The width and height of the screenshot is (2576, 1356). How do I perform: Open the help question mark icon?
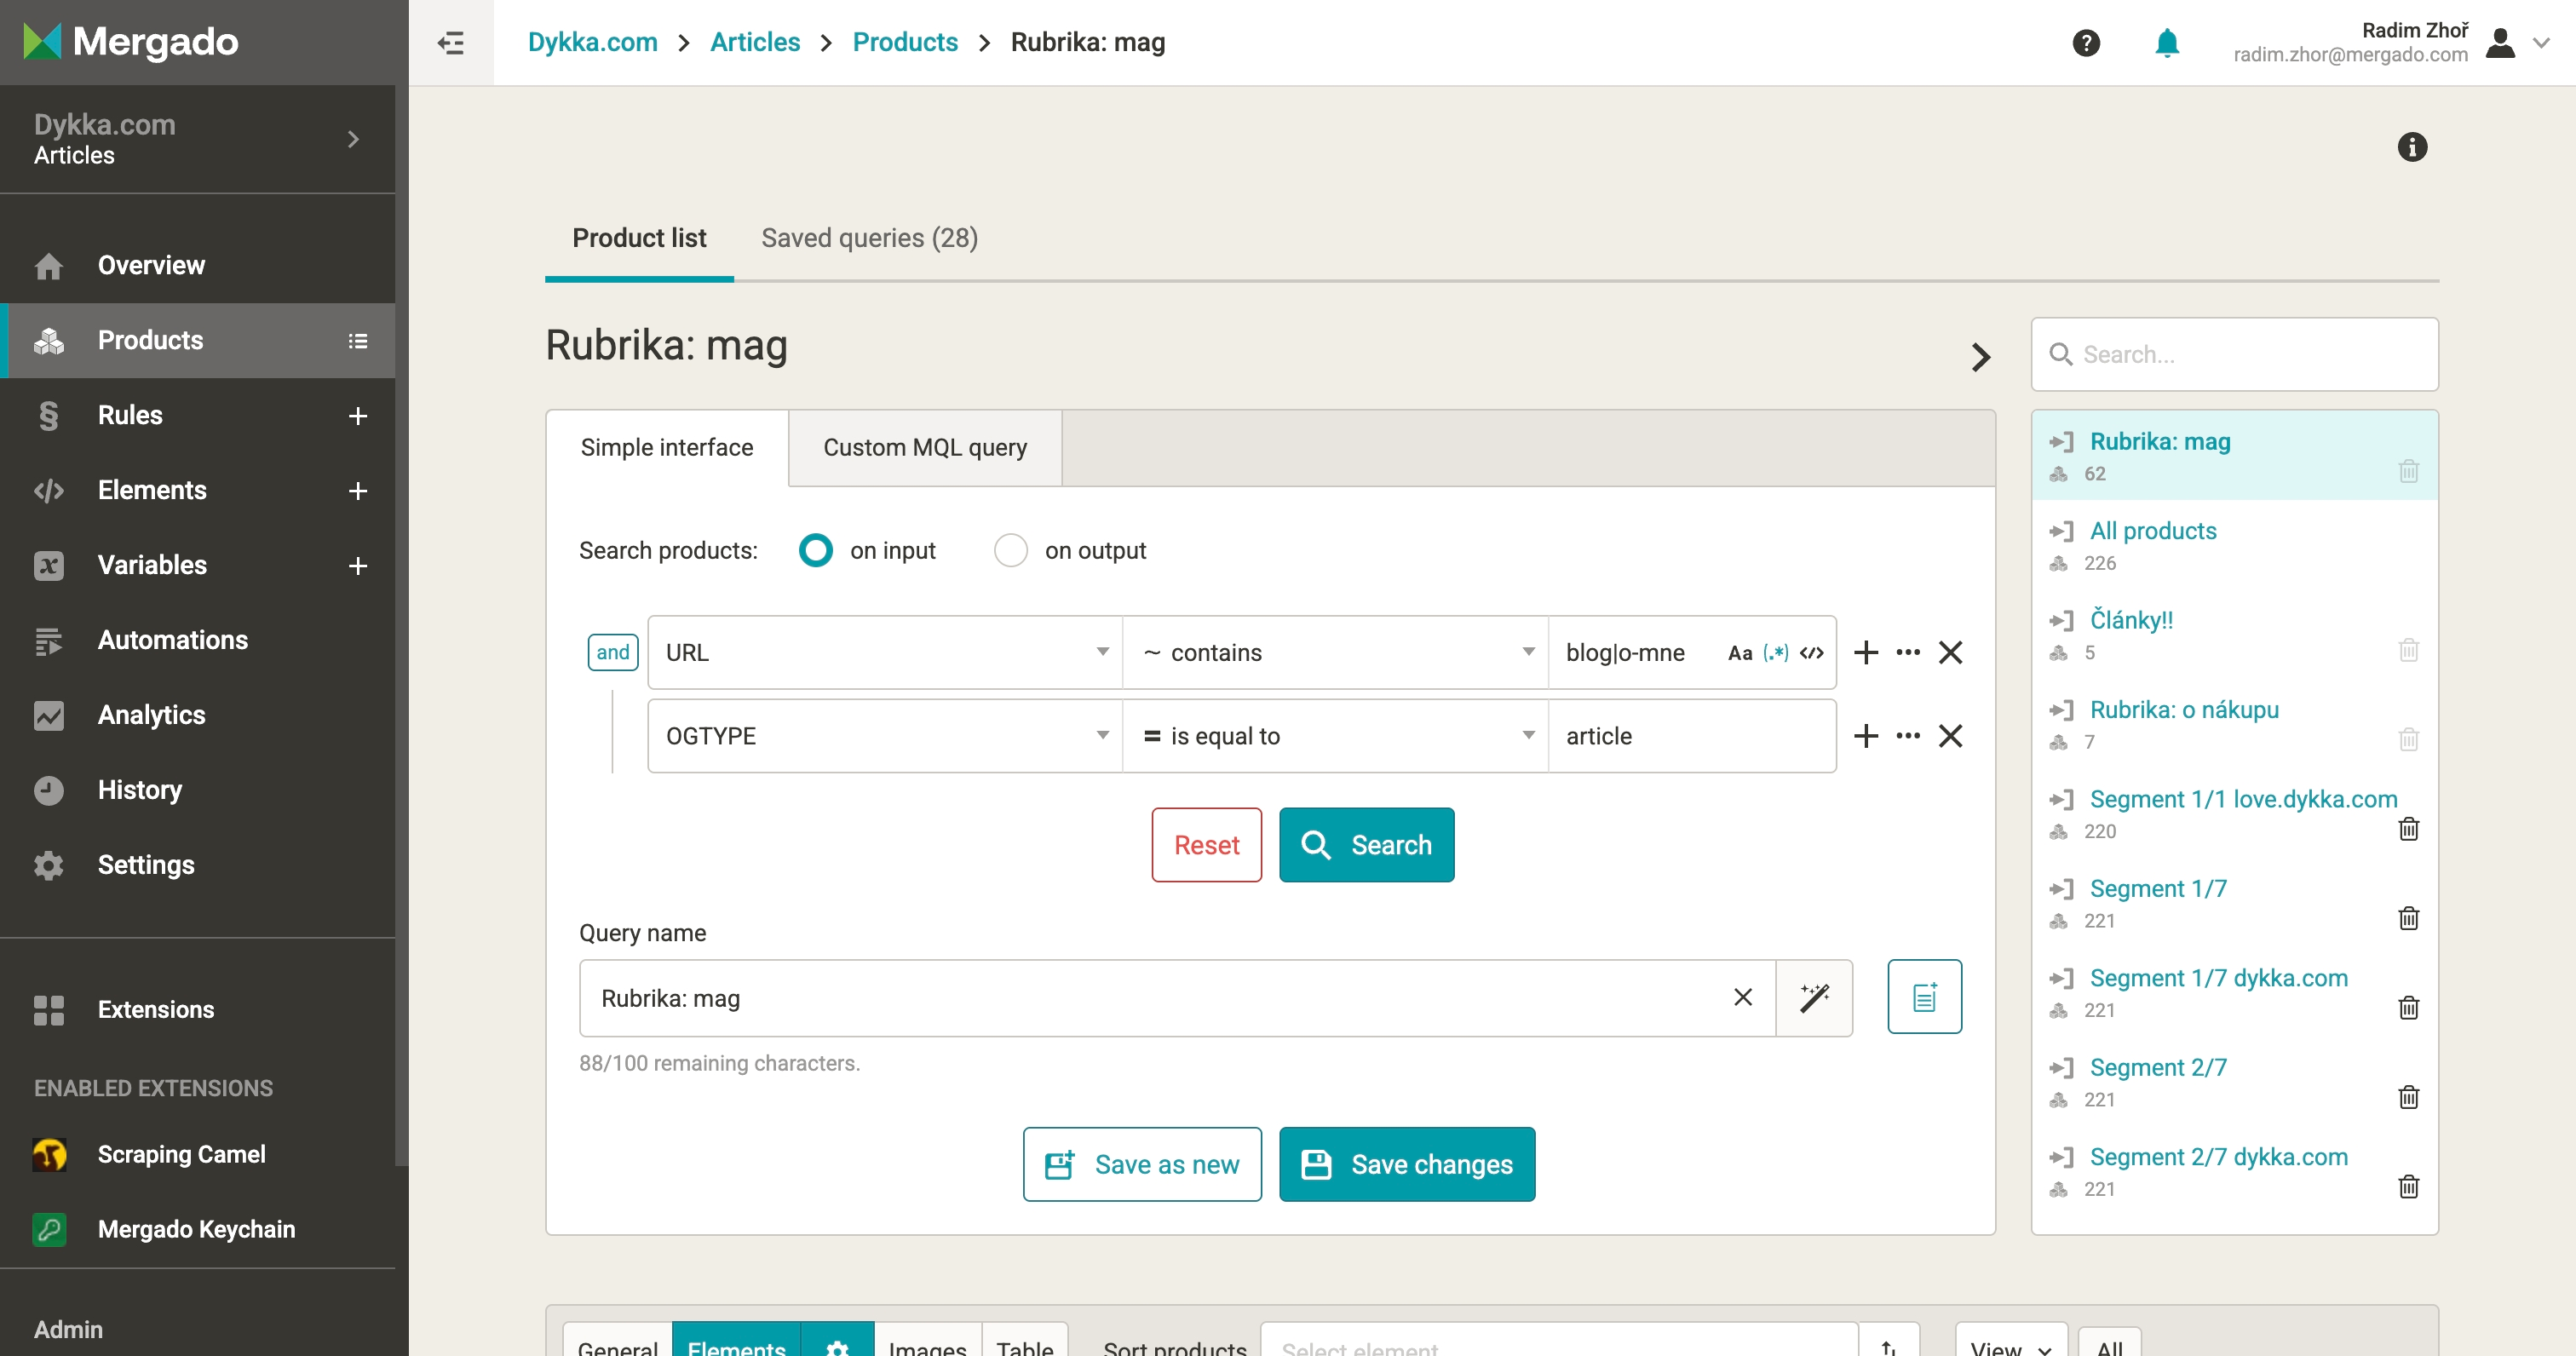2086,42
